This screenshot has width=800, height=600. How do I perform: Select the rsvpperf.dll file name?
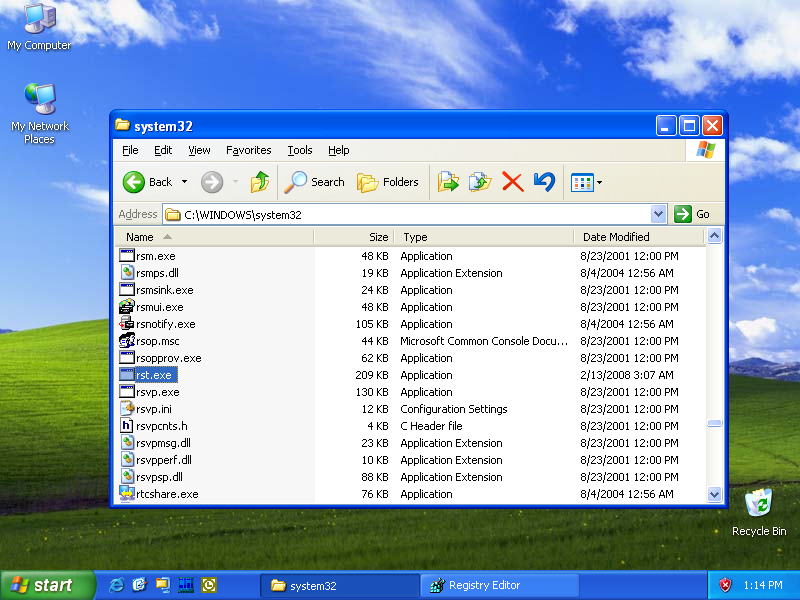pos(164,460)
